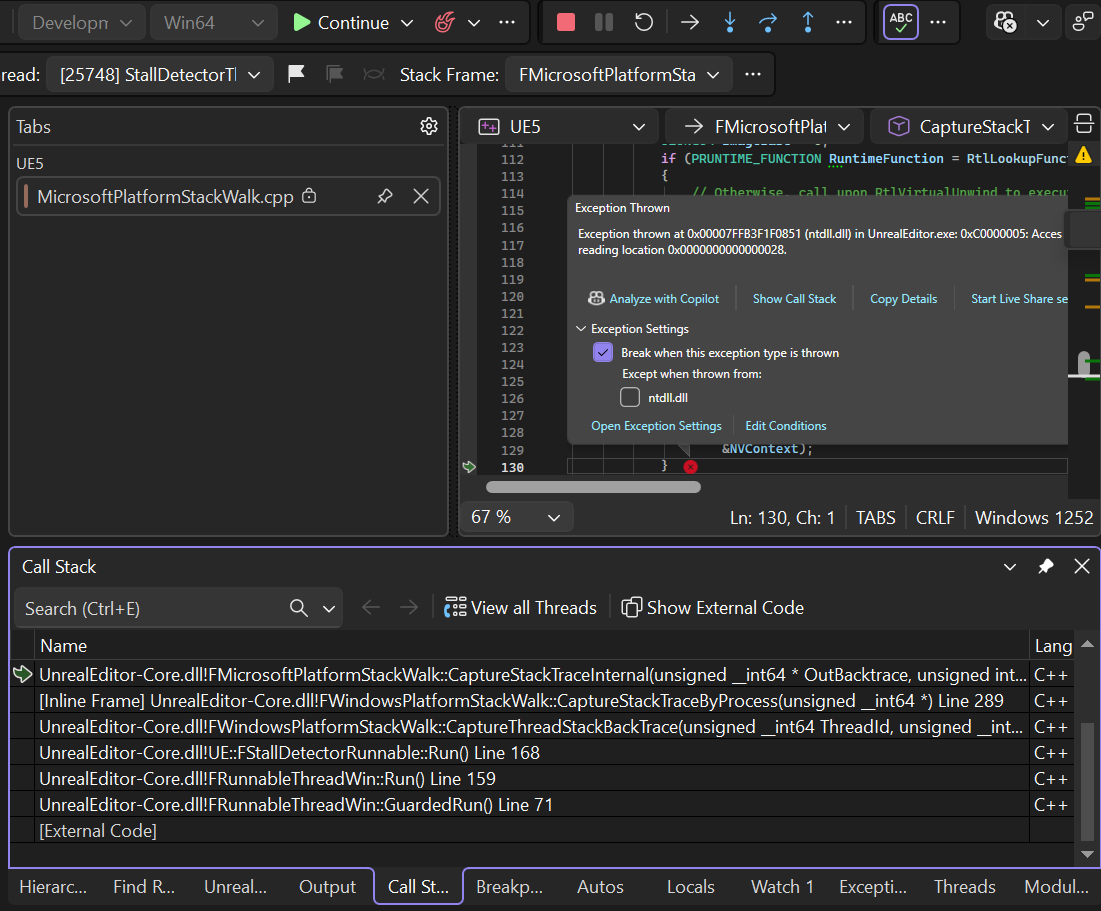Image resolution: width=1101 pixels, height=911 pixels.
Task: Open the Win64 platform dropdown
Action: click(x=213, y=22)
